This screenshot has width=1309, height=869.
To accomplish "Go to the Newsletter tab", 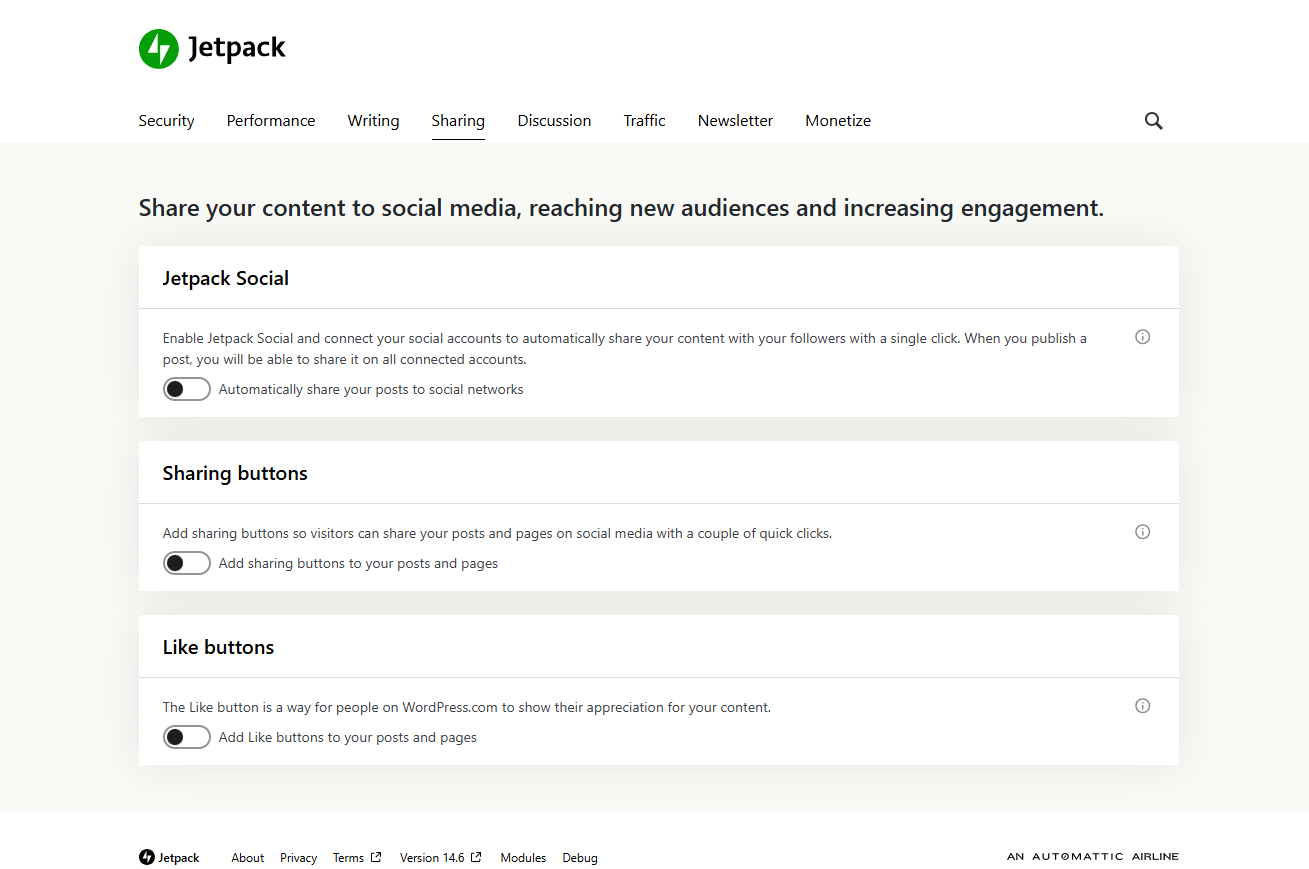I will (735, 120).
